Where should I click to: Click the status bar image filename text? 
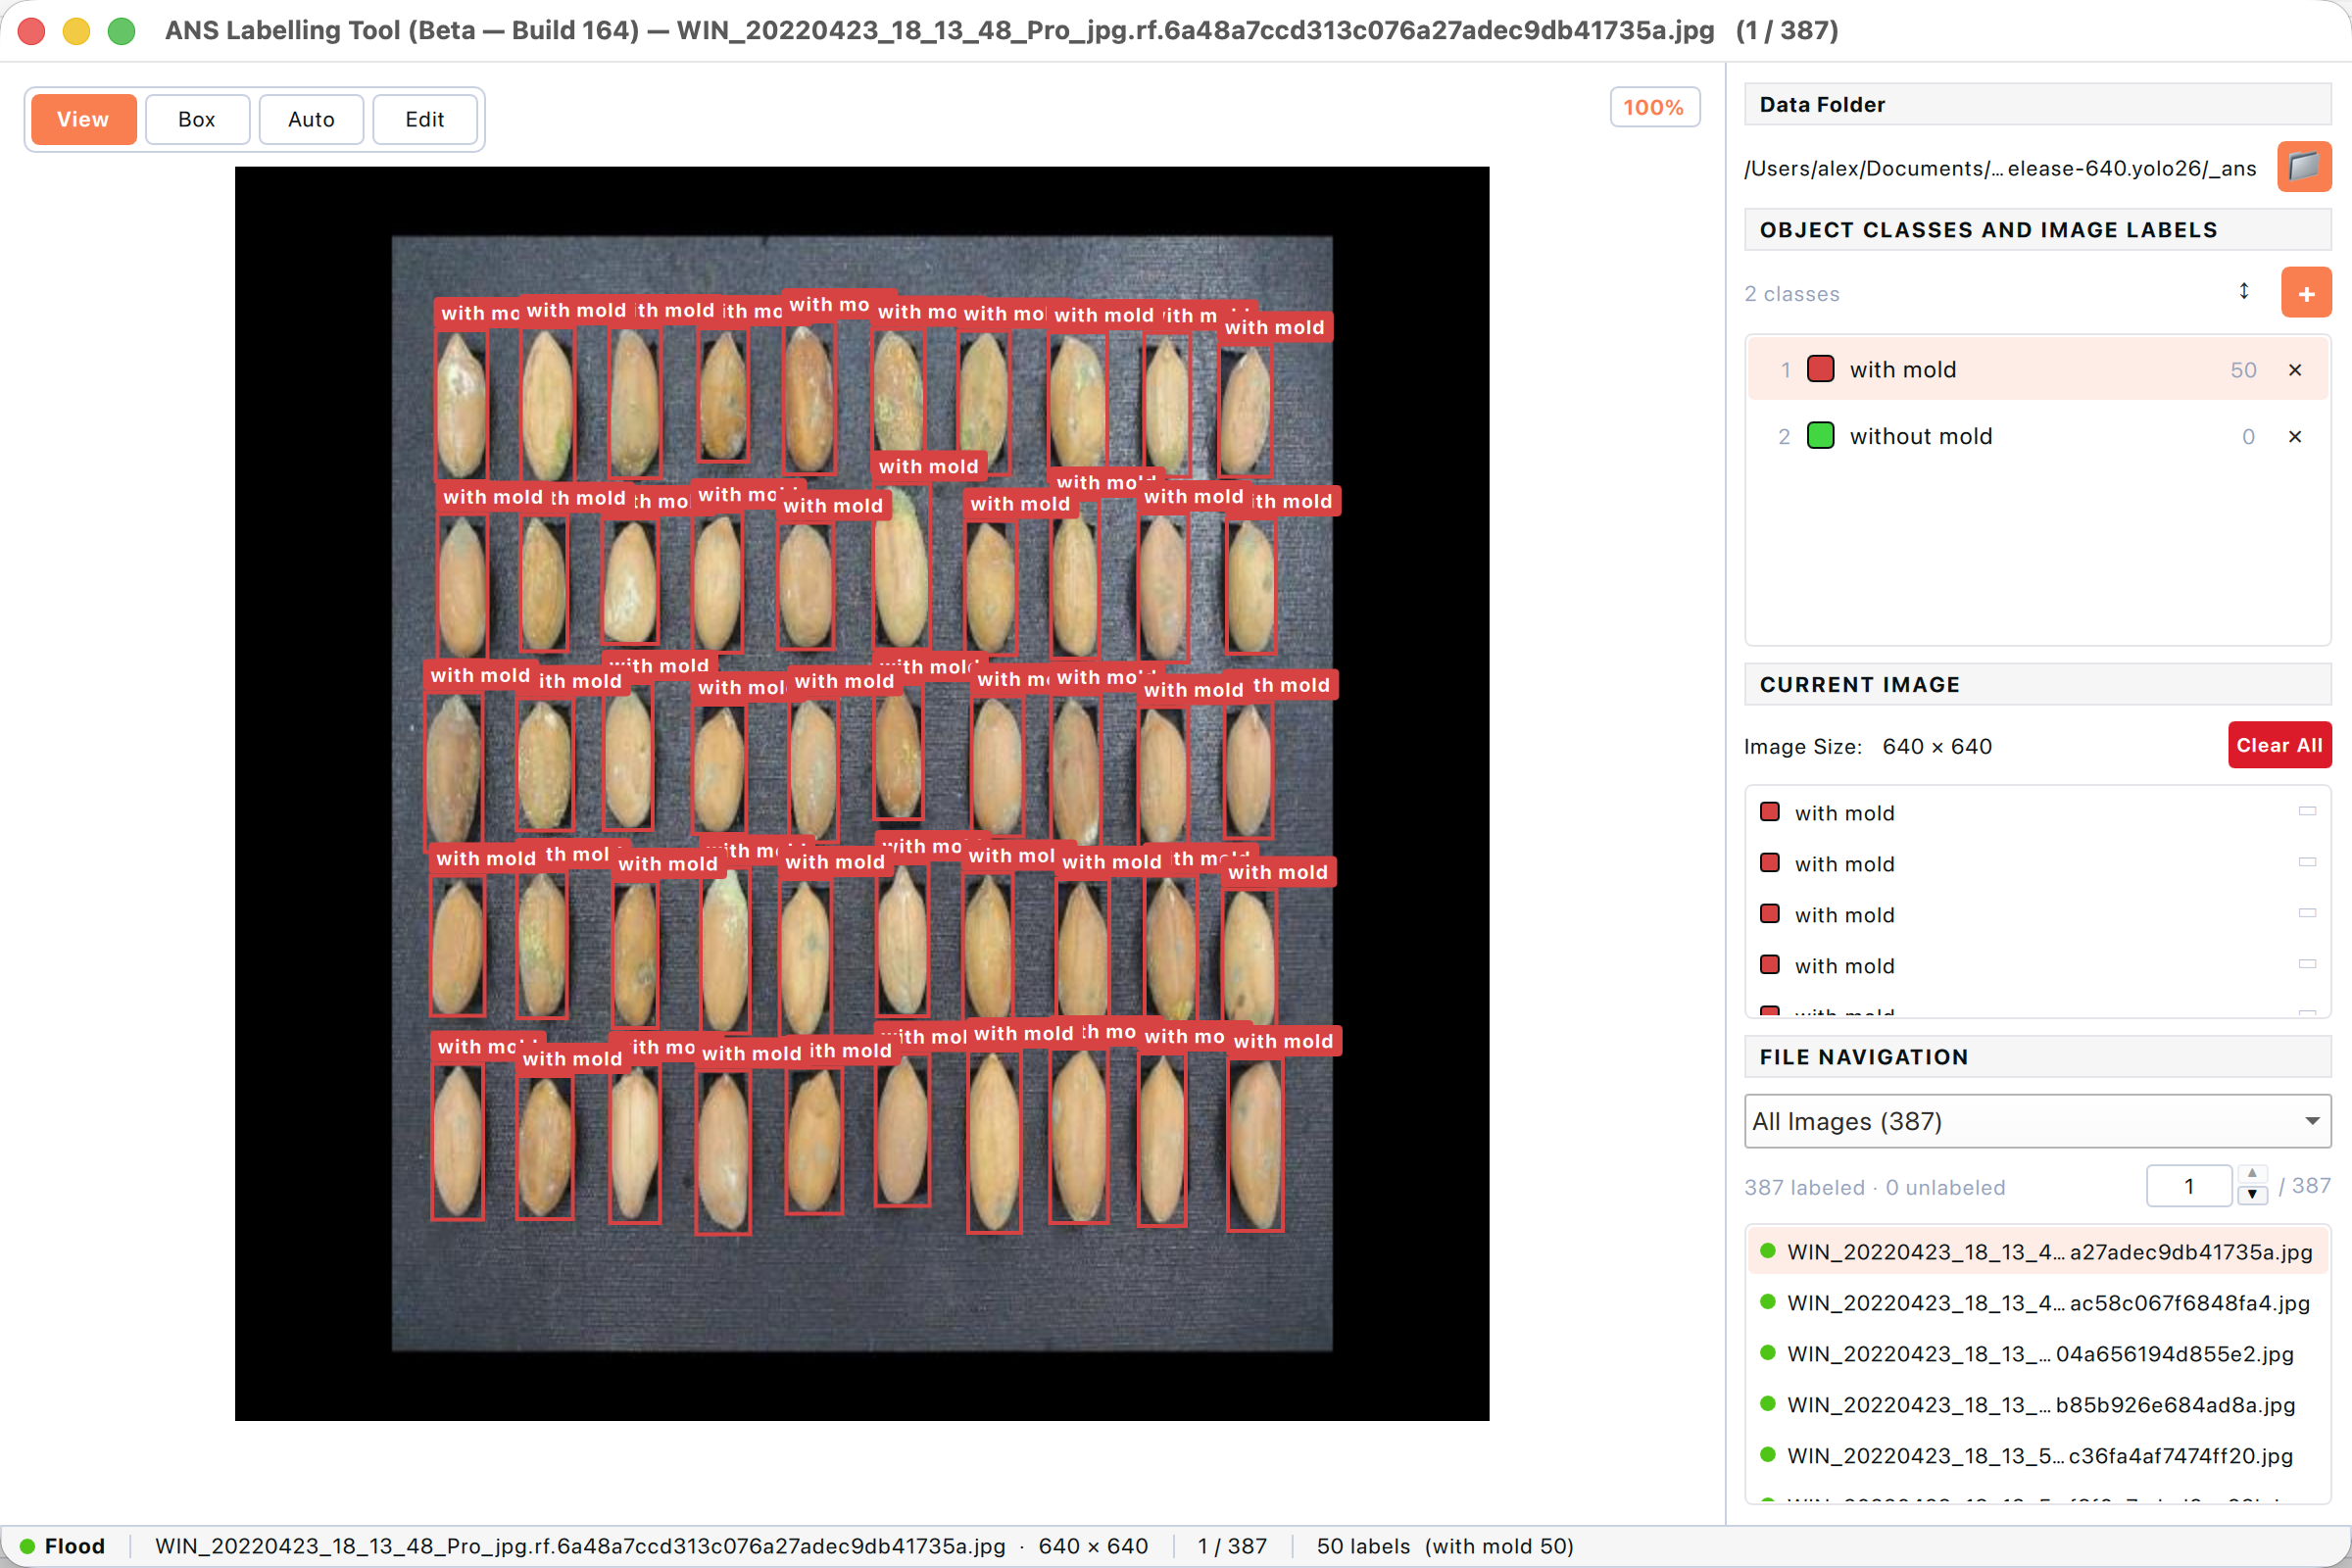(580, 1546)
